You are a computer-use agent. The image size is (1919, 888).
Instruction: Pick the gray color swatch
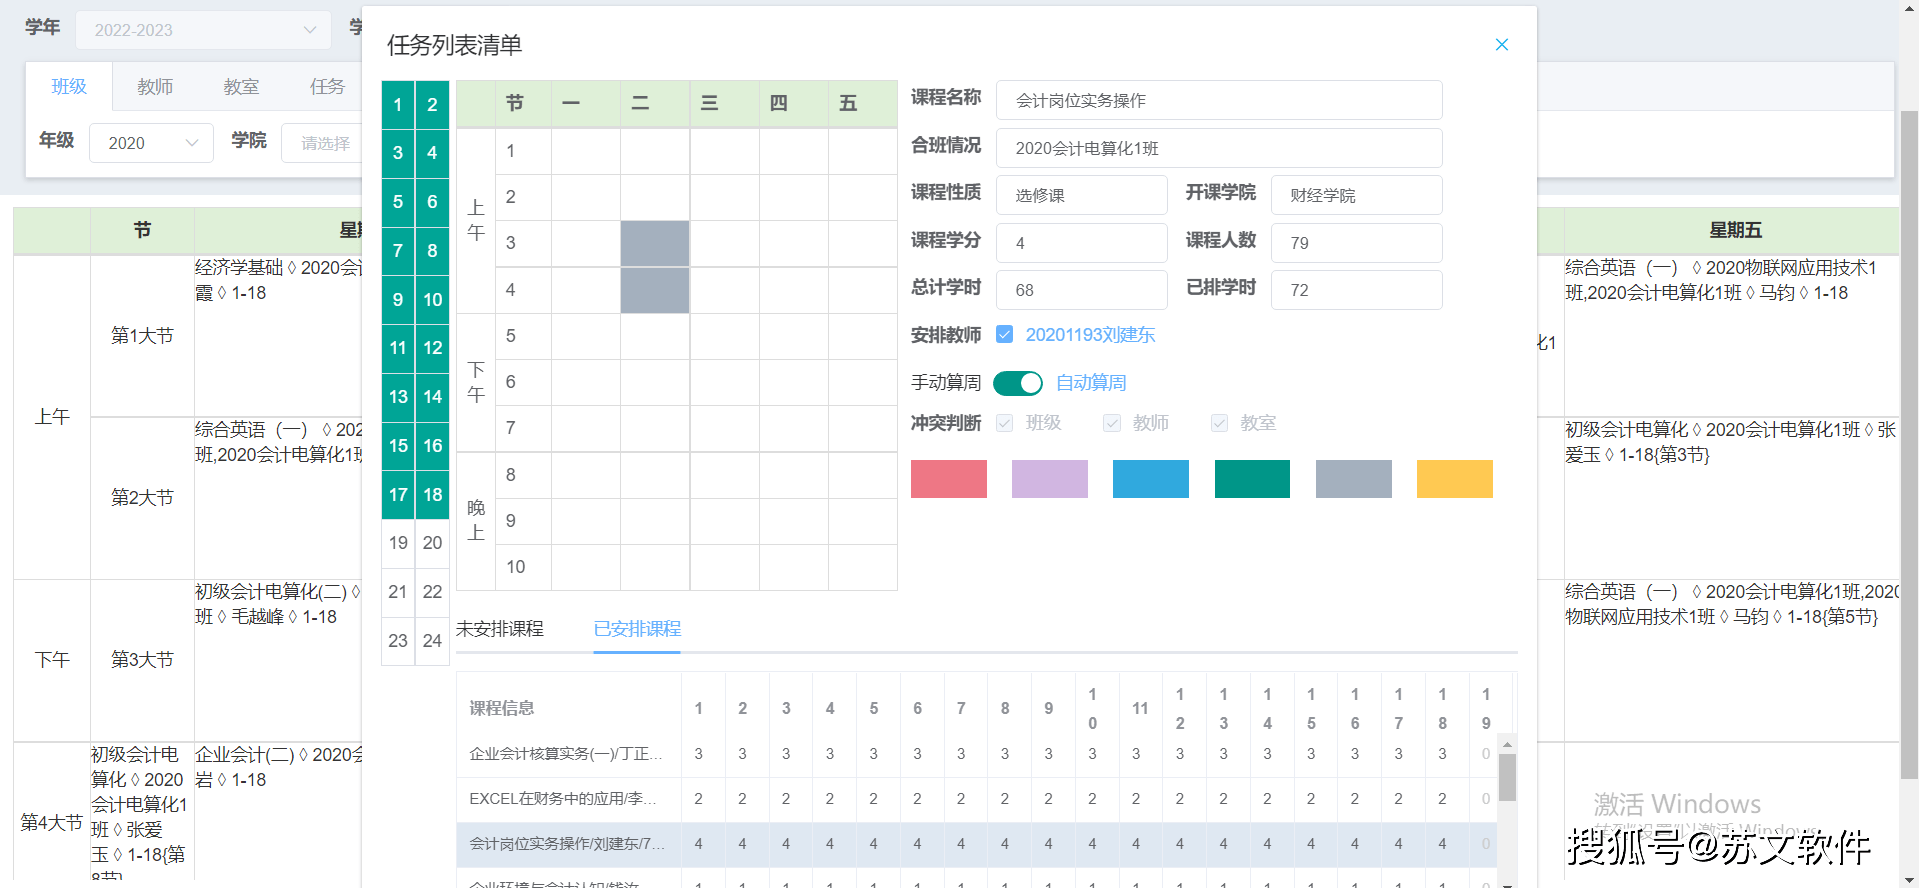(1354, 479)
